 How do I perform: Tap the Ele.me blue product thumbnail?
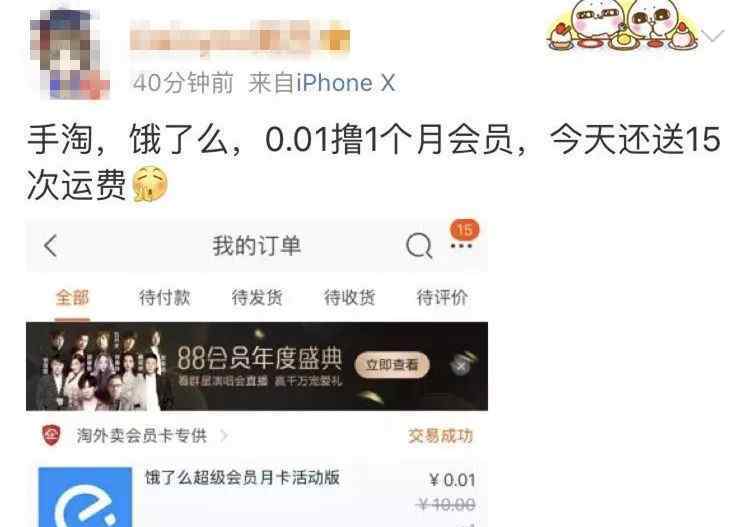click(85, 497)
